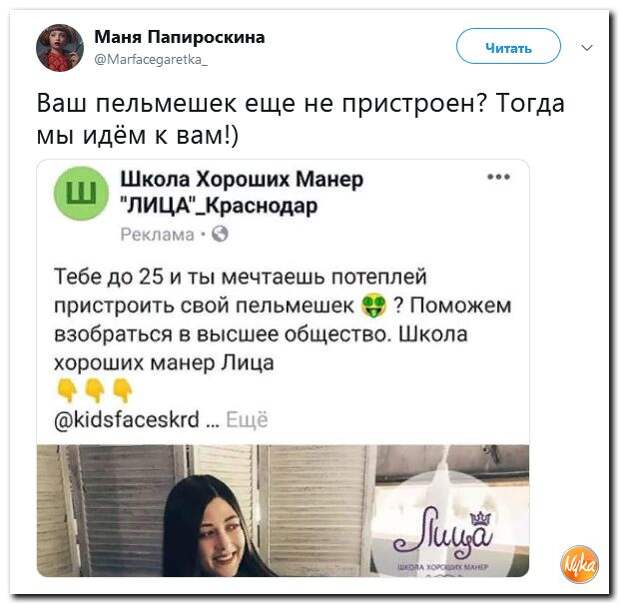Click the green Ш page avatar
The image size is (620, 605).
(81, 193)
